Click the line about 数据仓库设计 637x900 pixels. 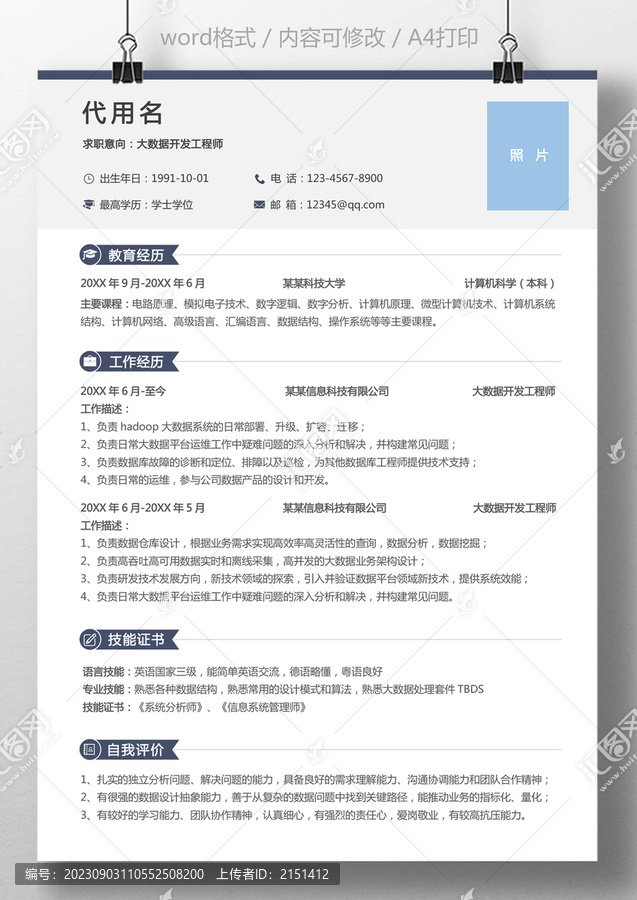tap(284, 543)
